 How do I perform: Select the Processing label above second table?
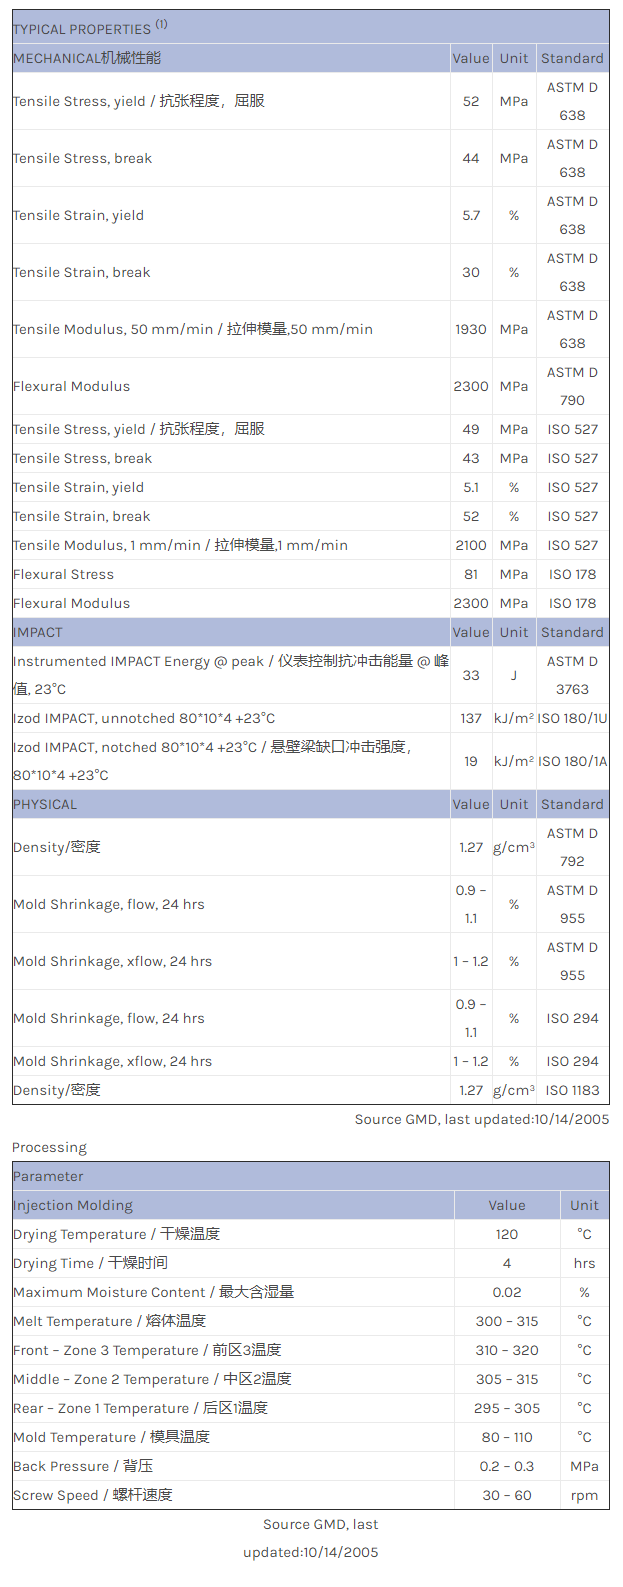tap(49, 1147)
